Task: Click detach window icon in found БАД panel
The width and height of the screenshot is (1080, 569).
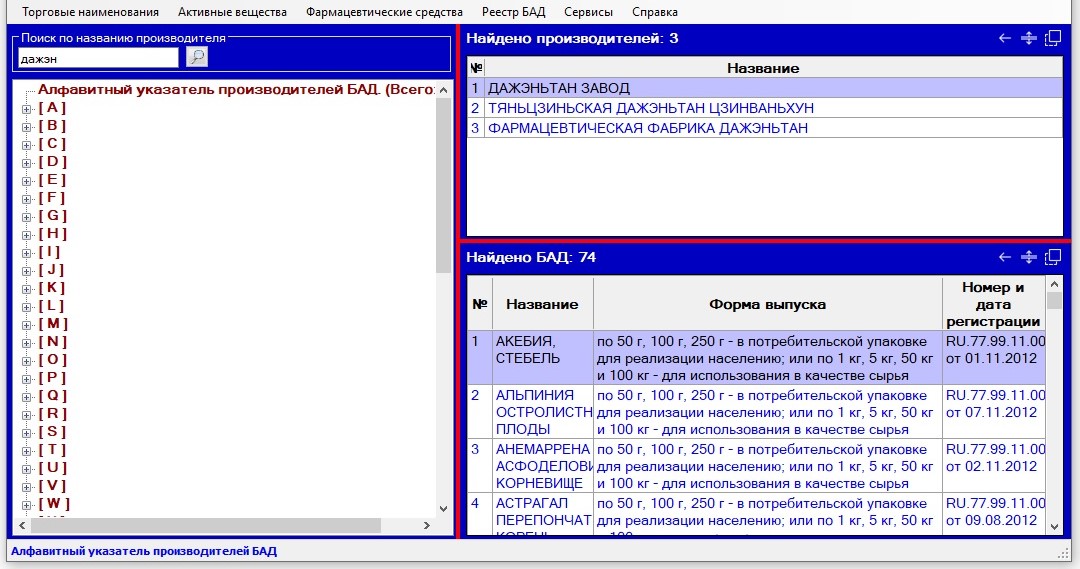Action: [x=1052, y=258]
